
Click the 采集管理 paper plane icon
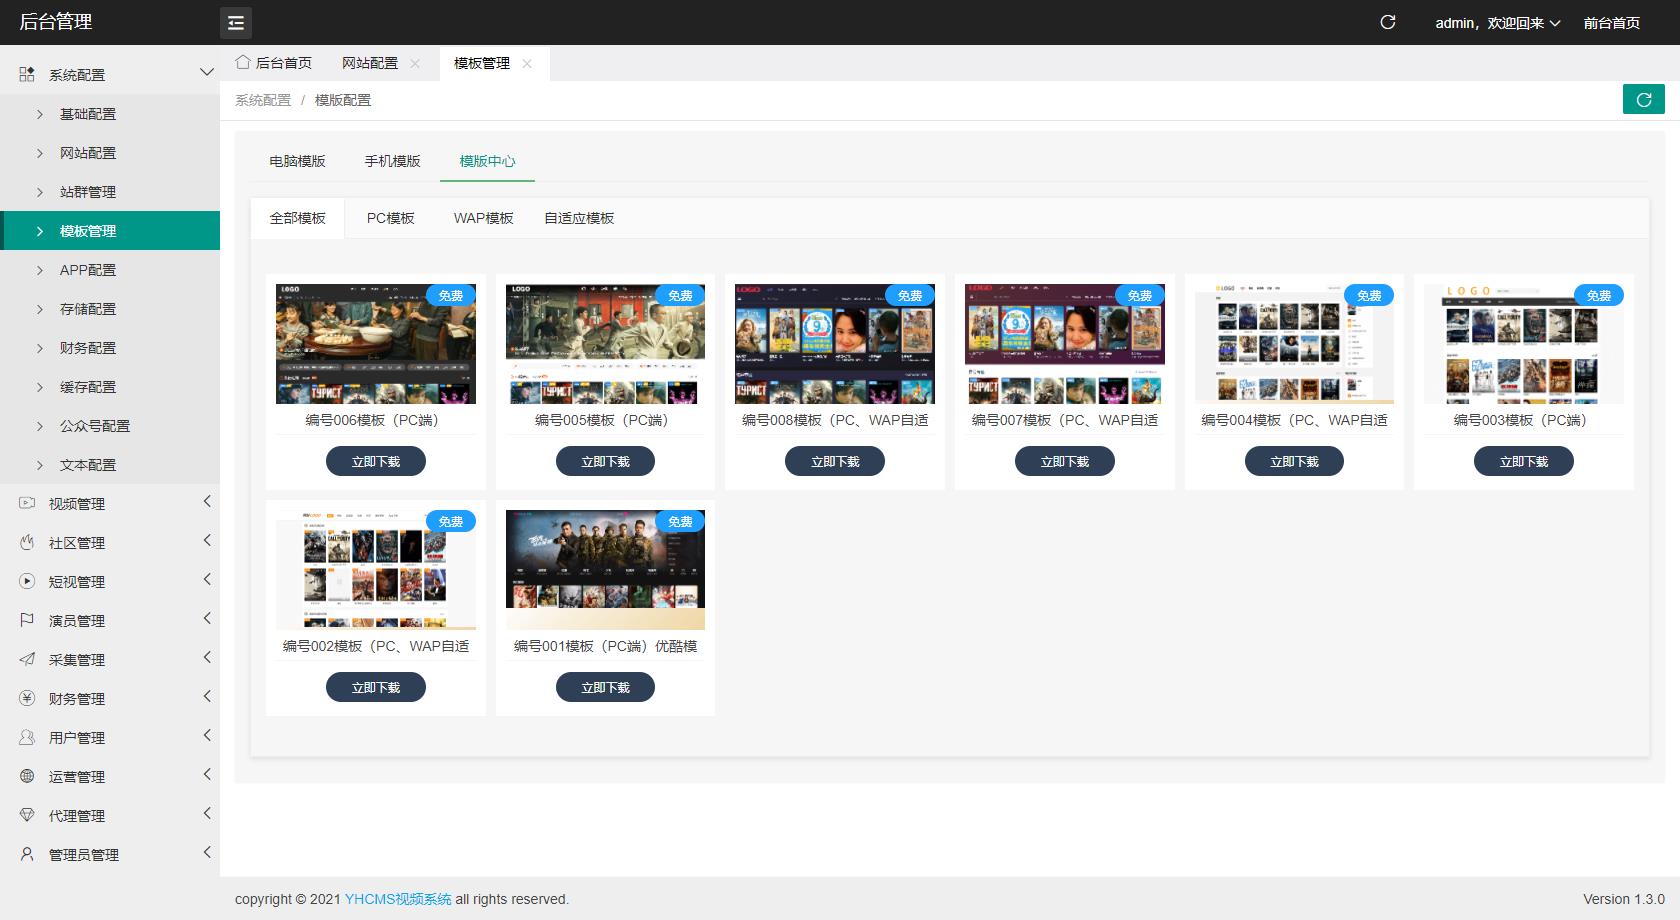click(x=27, y=659)
